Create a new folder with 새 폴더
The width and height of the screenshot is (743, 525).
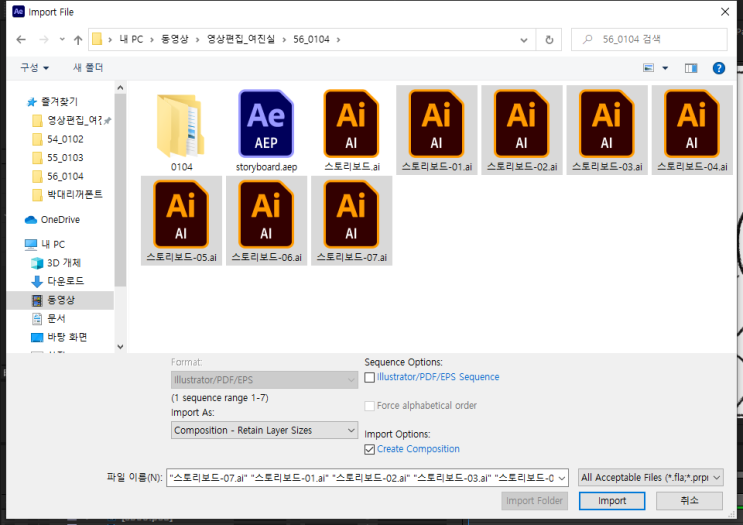pyautogui.click(x=88, y=68)
